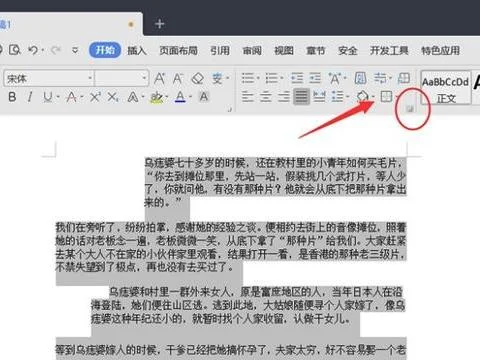The height and width of the screenshot is (360, 480).
Task: Open the phonetic guide 变 icon
Action: (x=217, y=79)
